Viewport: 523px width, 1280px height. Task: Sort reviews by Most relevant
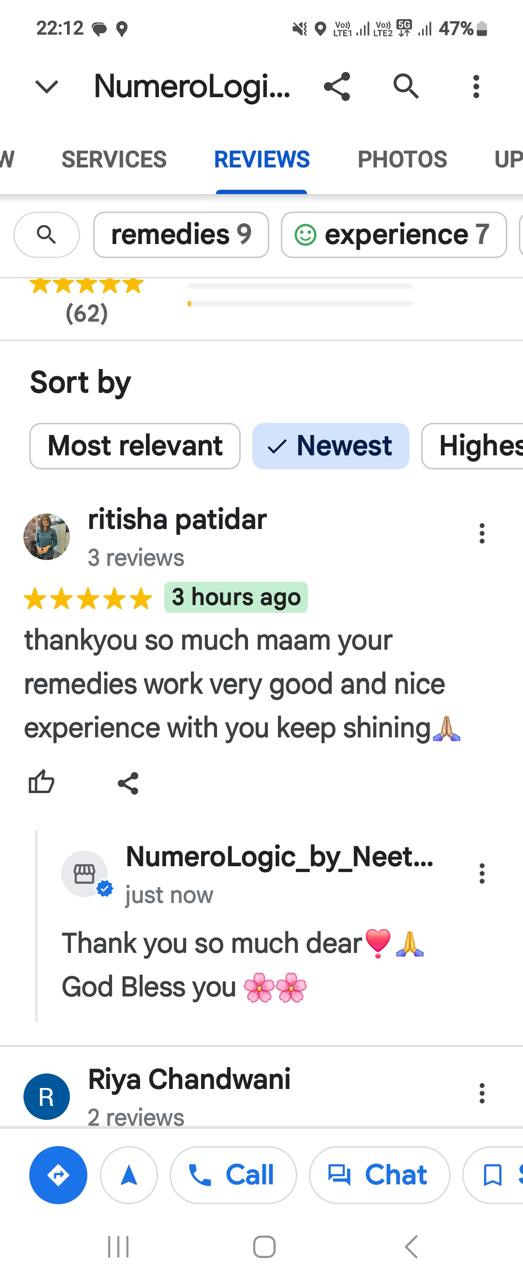(x=135, y=446)
